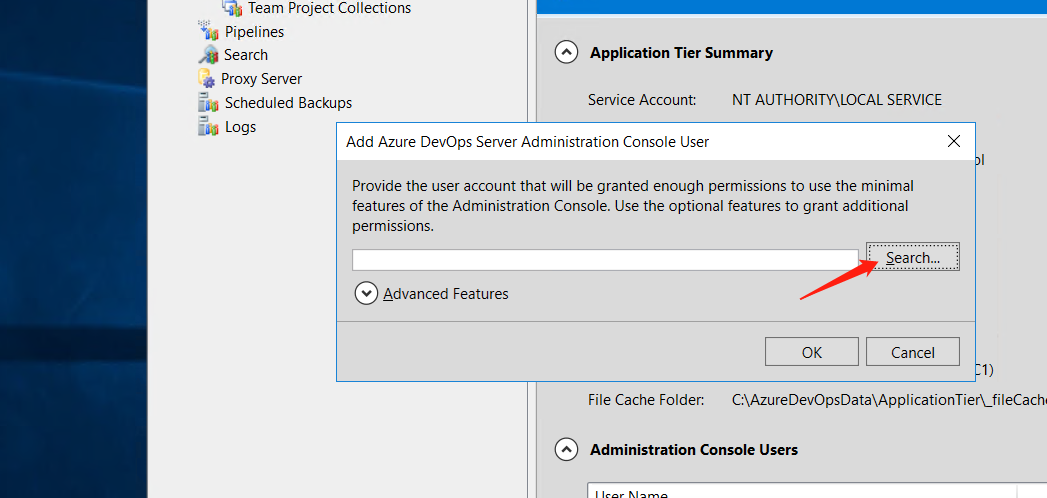1047x498 pixels.
Task: Select Pipelines in the tree
Action: (254, 31)
